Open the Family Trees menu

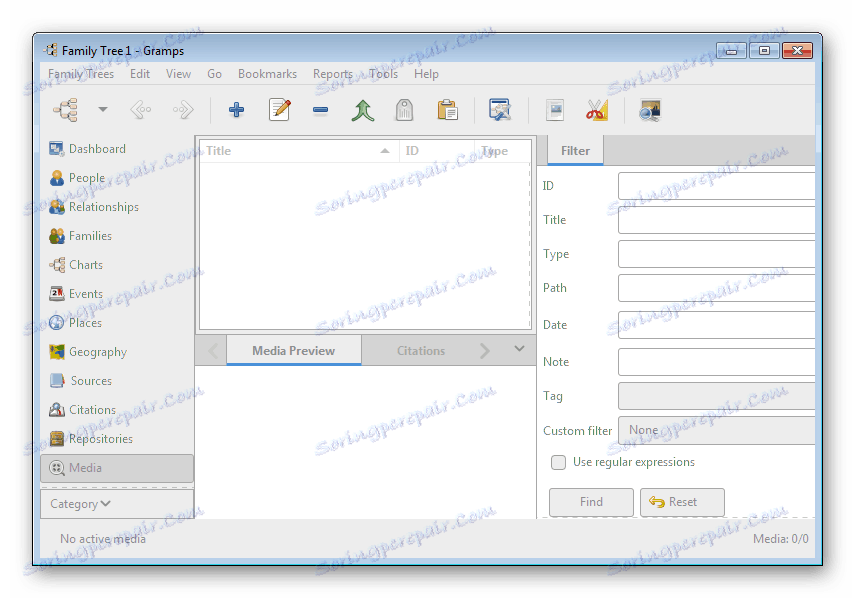point(81,74)
